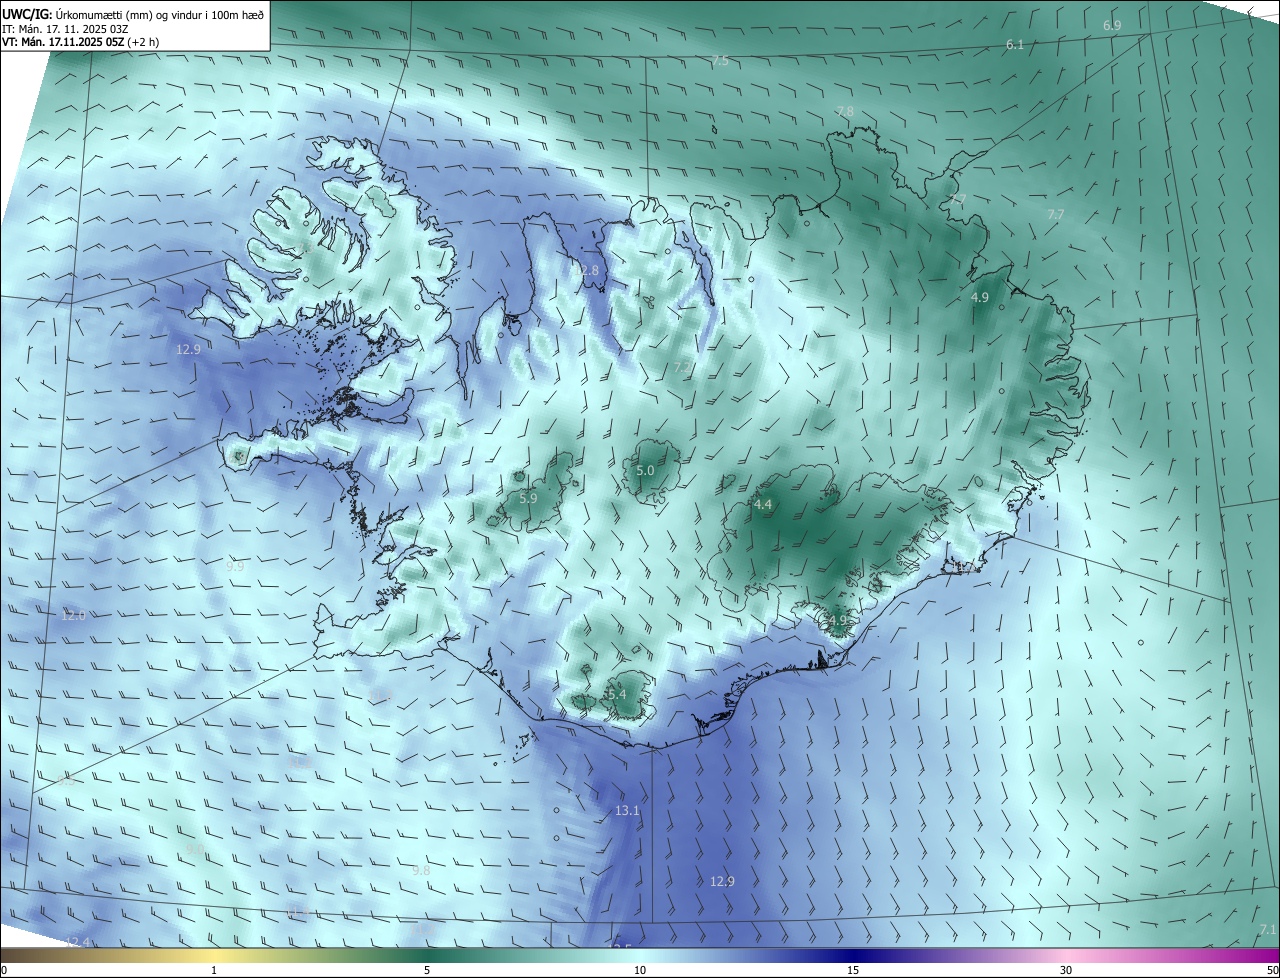This screenshot has height=978, width=1280.
Task: Click the 7.5 value label
Action: [x=719, y=62]
